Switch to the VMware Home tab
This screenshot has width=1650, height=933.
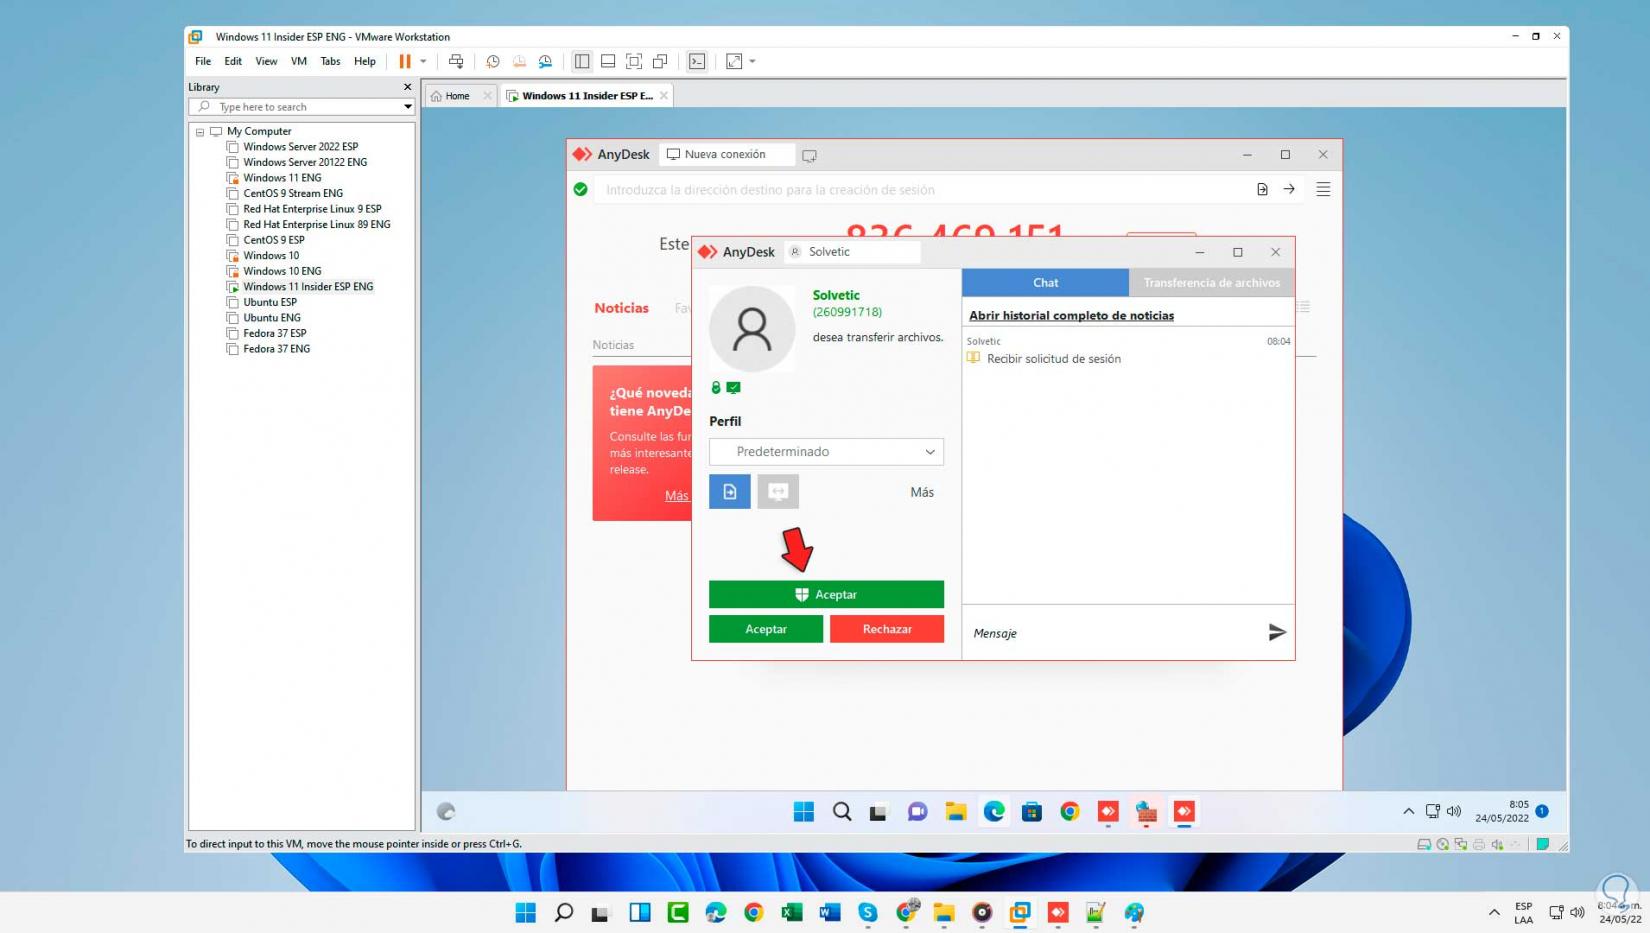(x=457, y=96)
